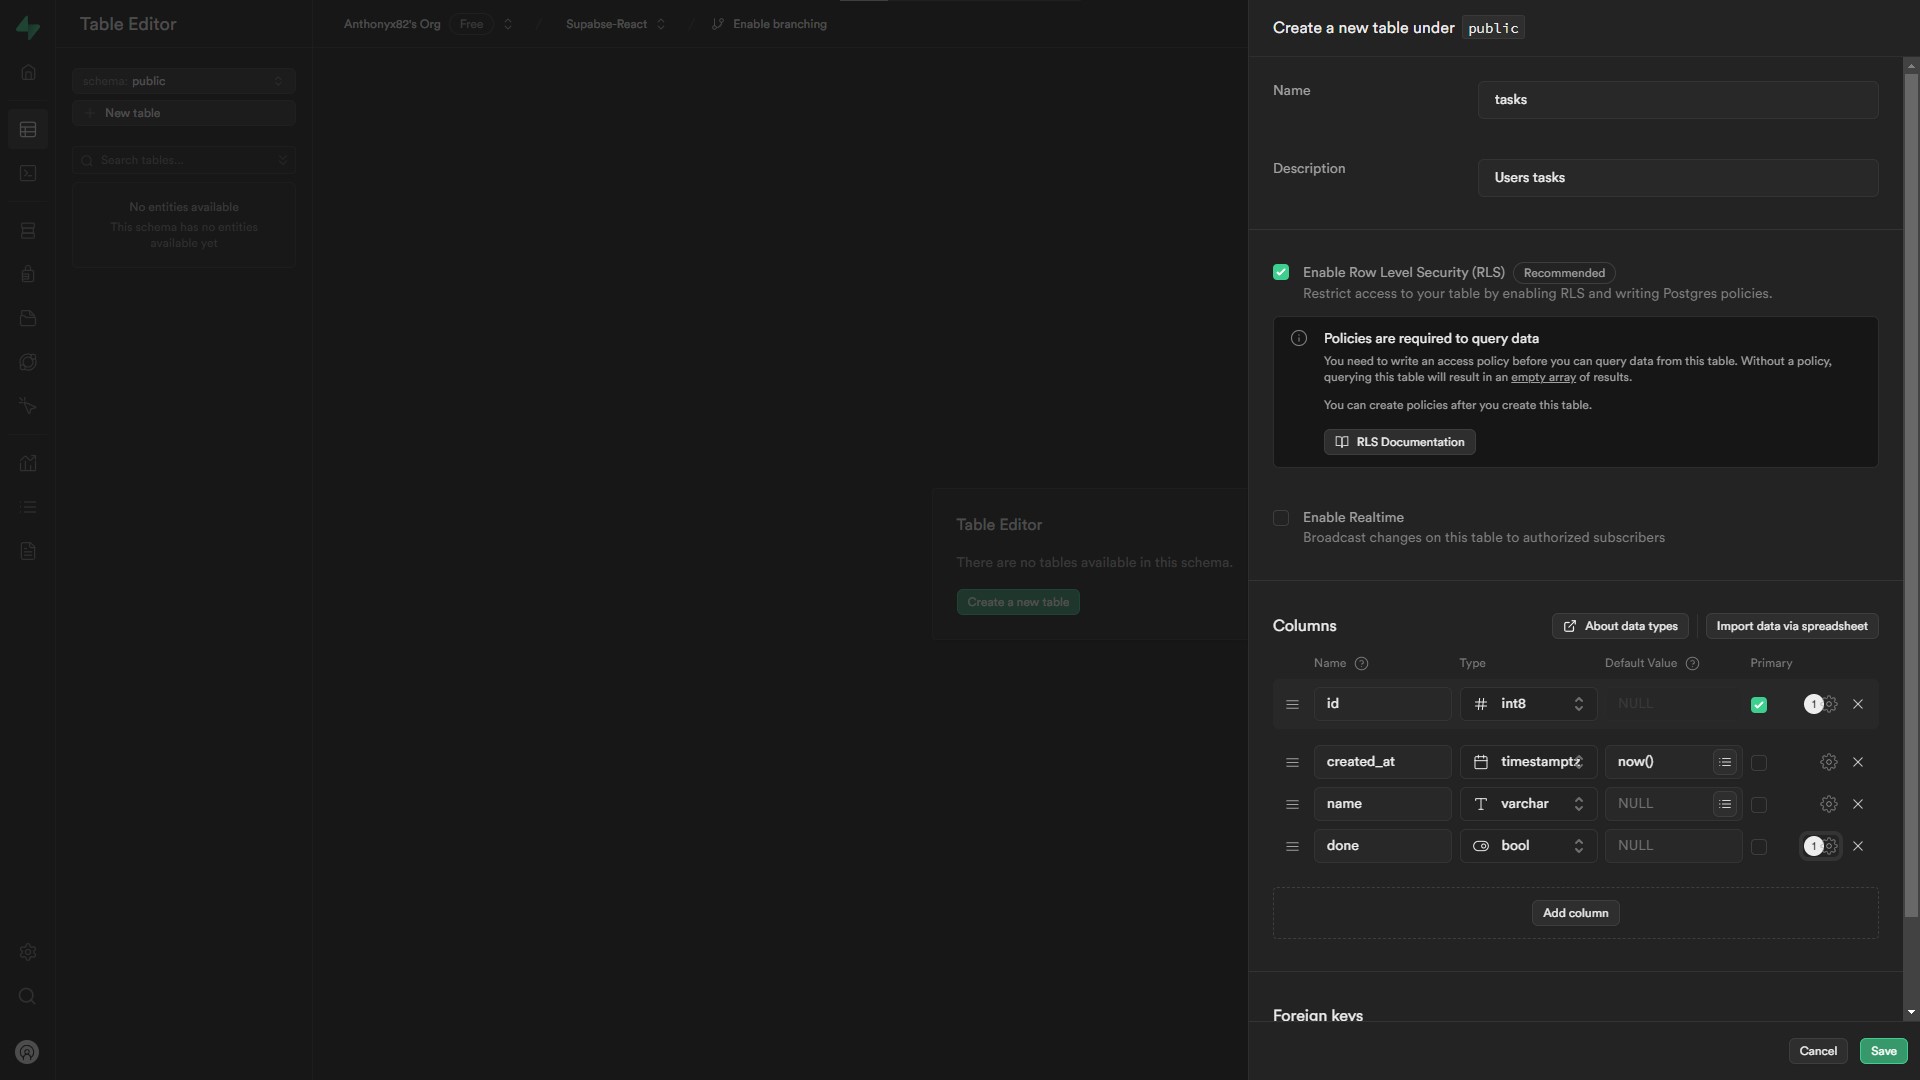The width and height of the screenshot is (1920, 1080).
Task: Click Import data via spreadsheet
Action: point(1791,626)
